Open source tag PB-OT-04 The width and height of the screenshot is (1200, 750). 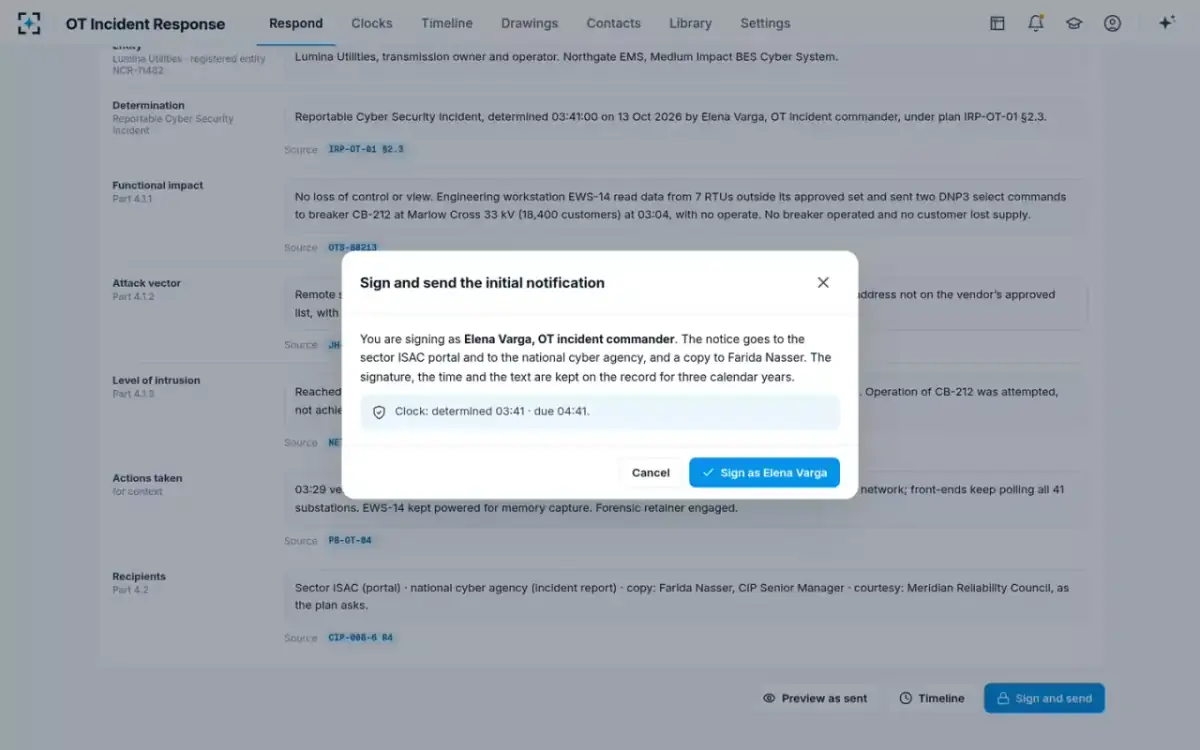[350, 541]
